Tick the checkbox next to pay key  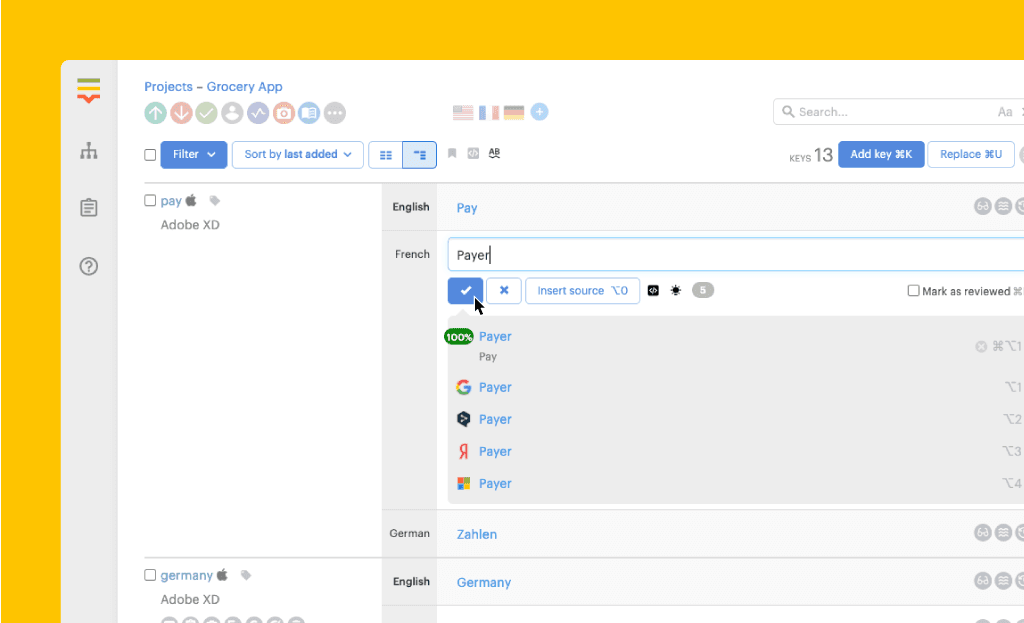tap(150, 201)
